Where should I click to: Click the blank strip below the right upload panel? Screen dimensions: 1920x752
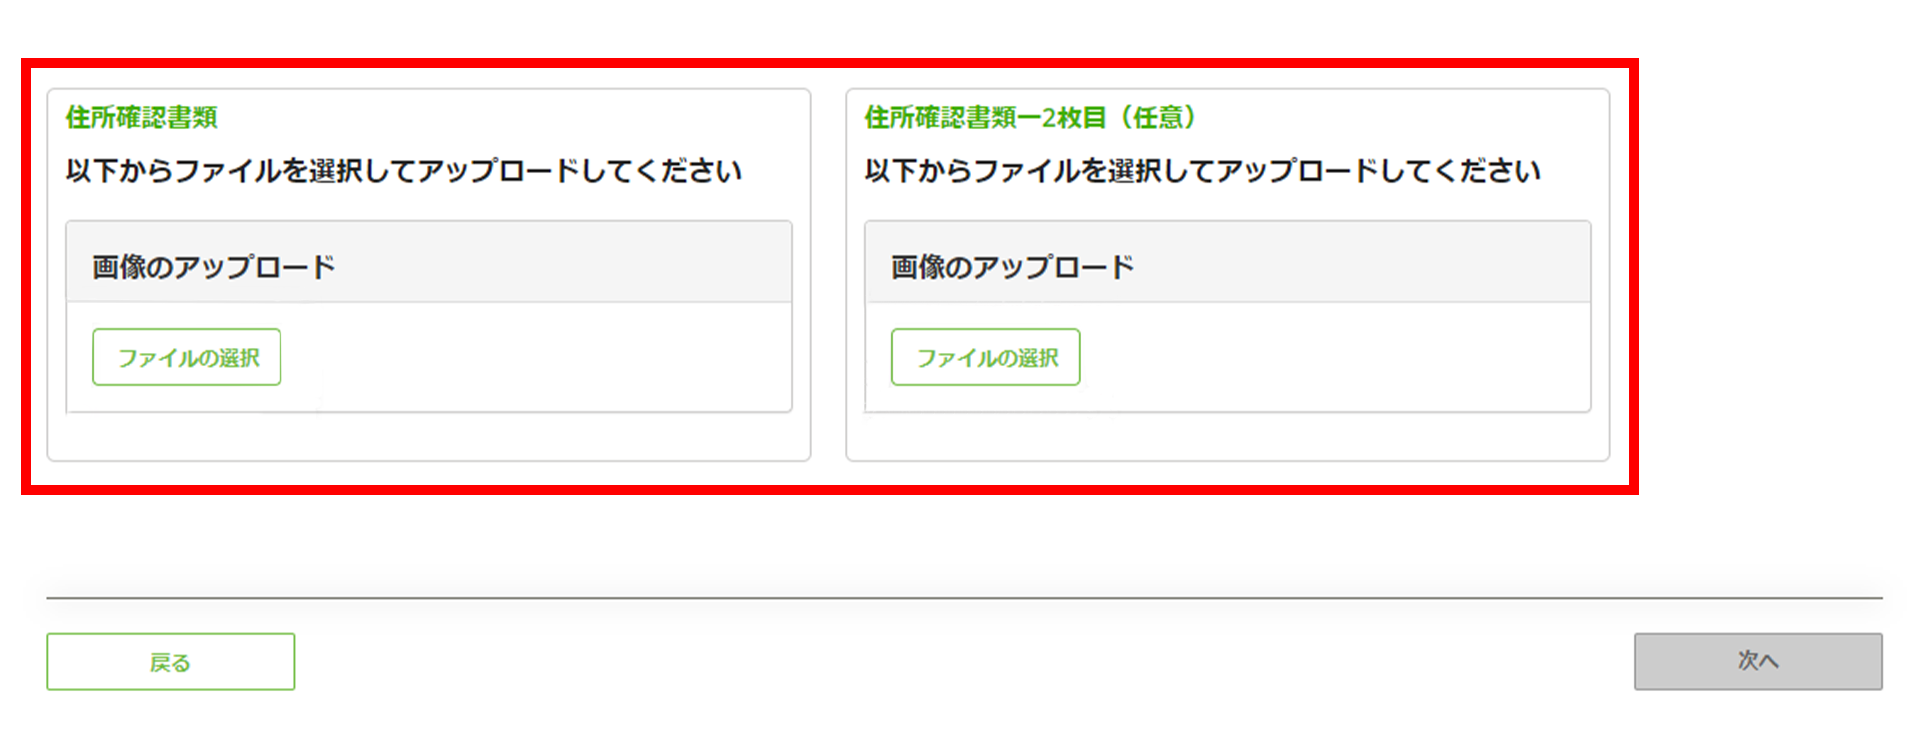pos(1227,437)
